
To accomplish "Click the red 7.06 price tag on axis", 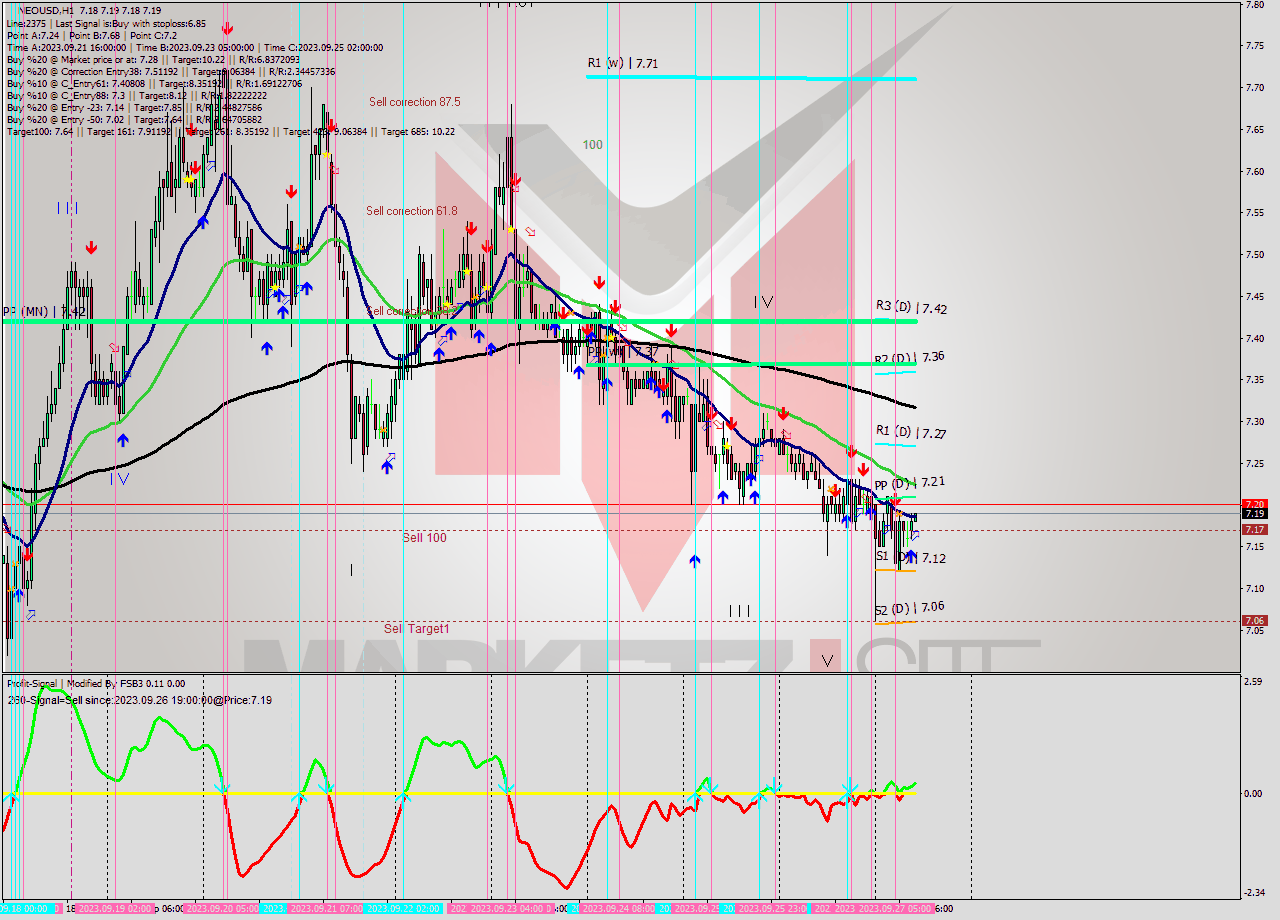I will 1254,621.
